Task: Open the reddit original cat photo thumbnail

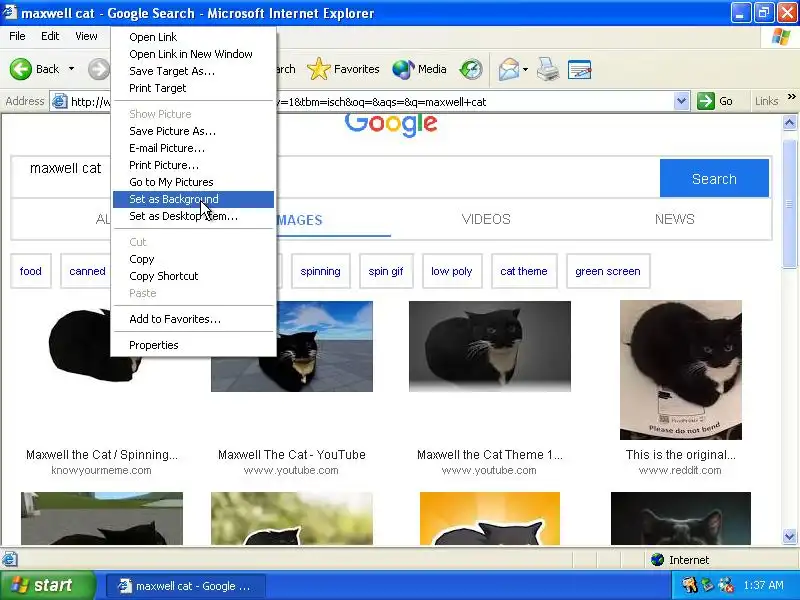Action: [681, 370]
